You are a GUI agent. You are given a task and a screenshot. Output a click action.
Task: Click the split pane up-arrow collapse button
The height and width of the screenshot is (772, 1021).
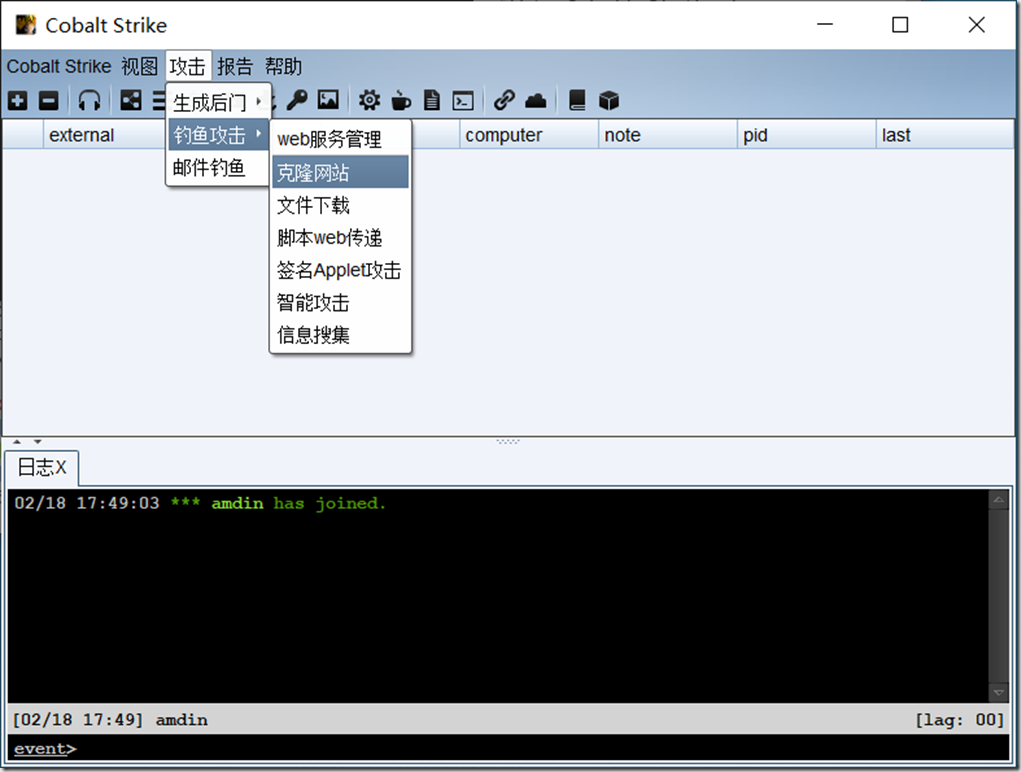pyautogui.click(x=17, y=441)
